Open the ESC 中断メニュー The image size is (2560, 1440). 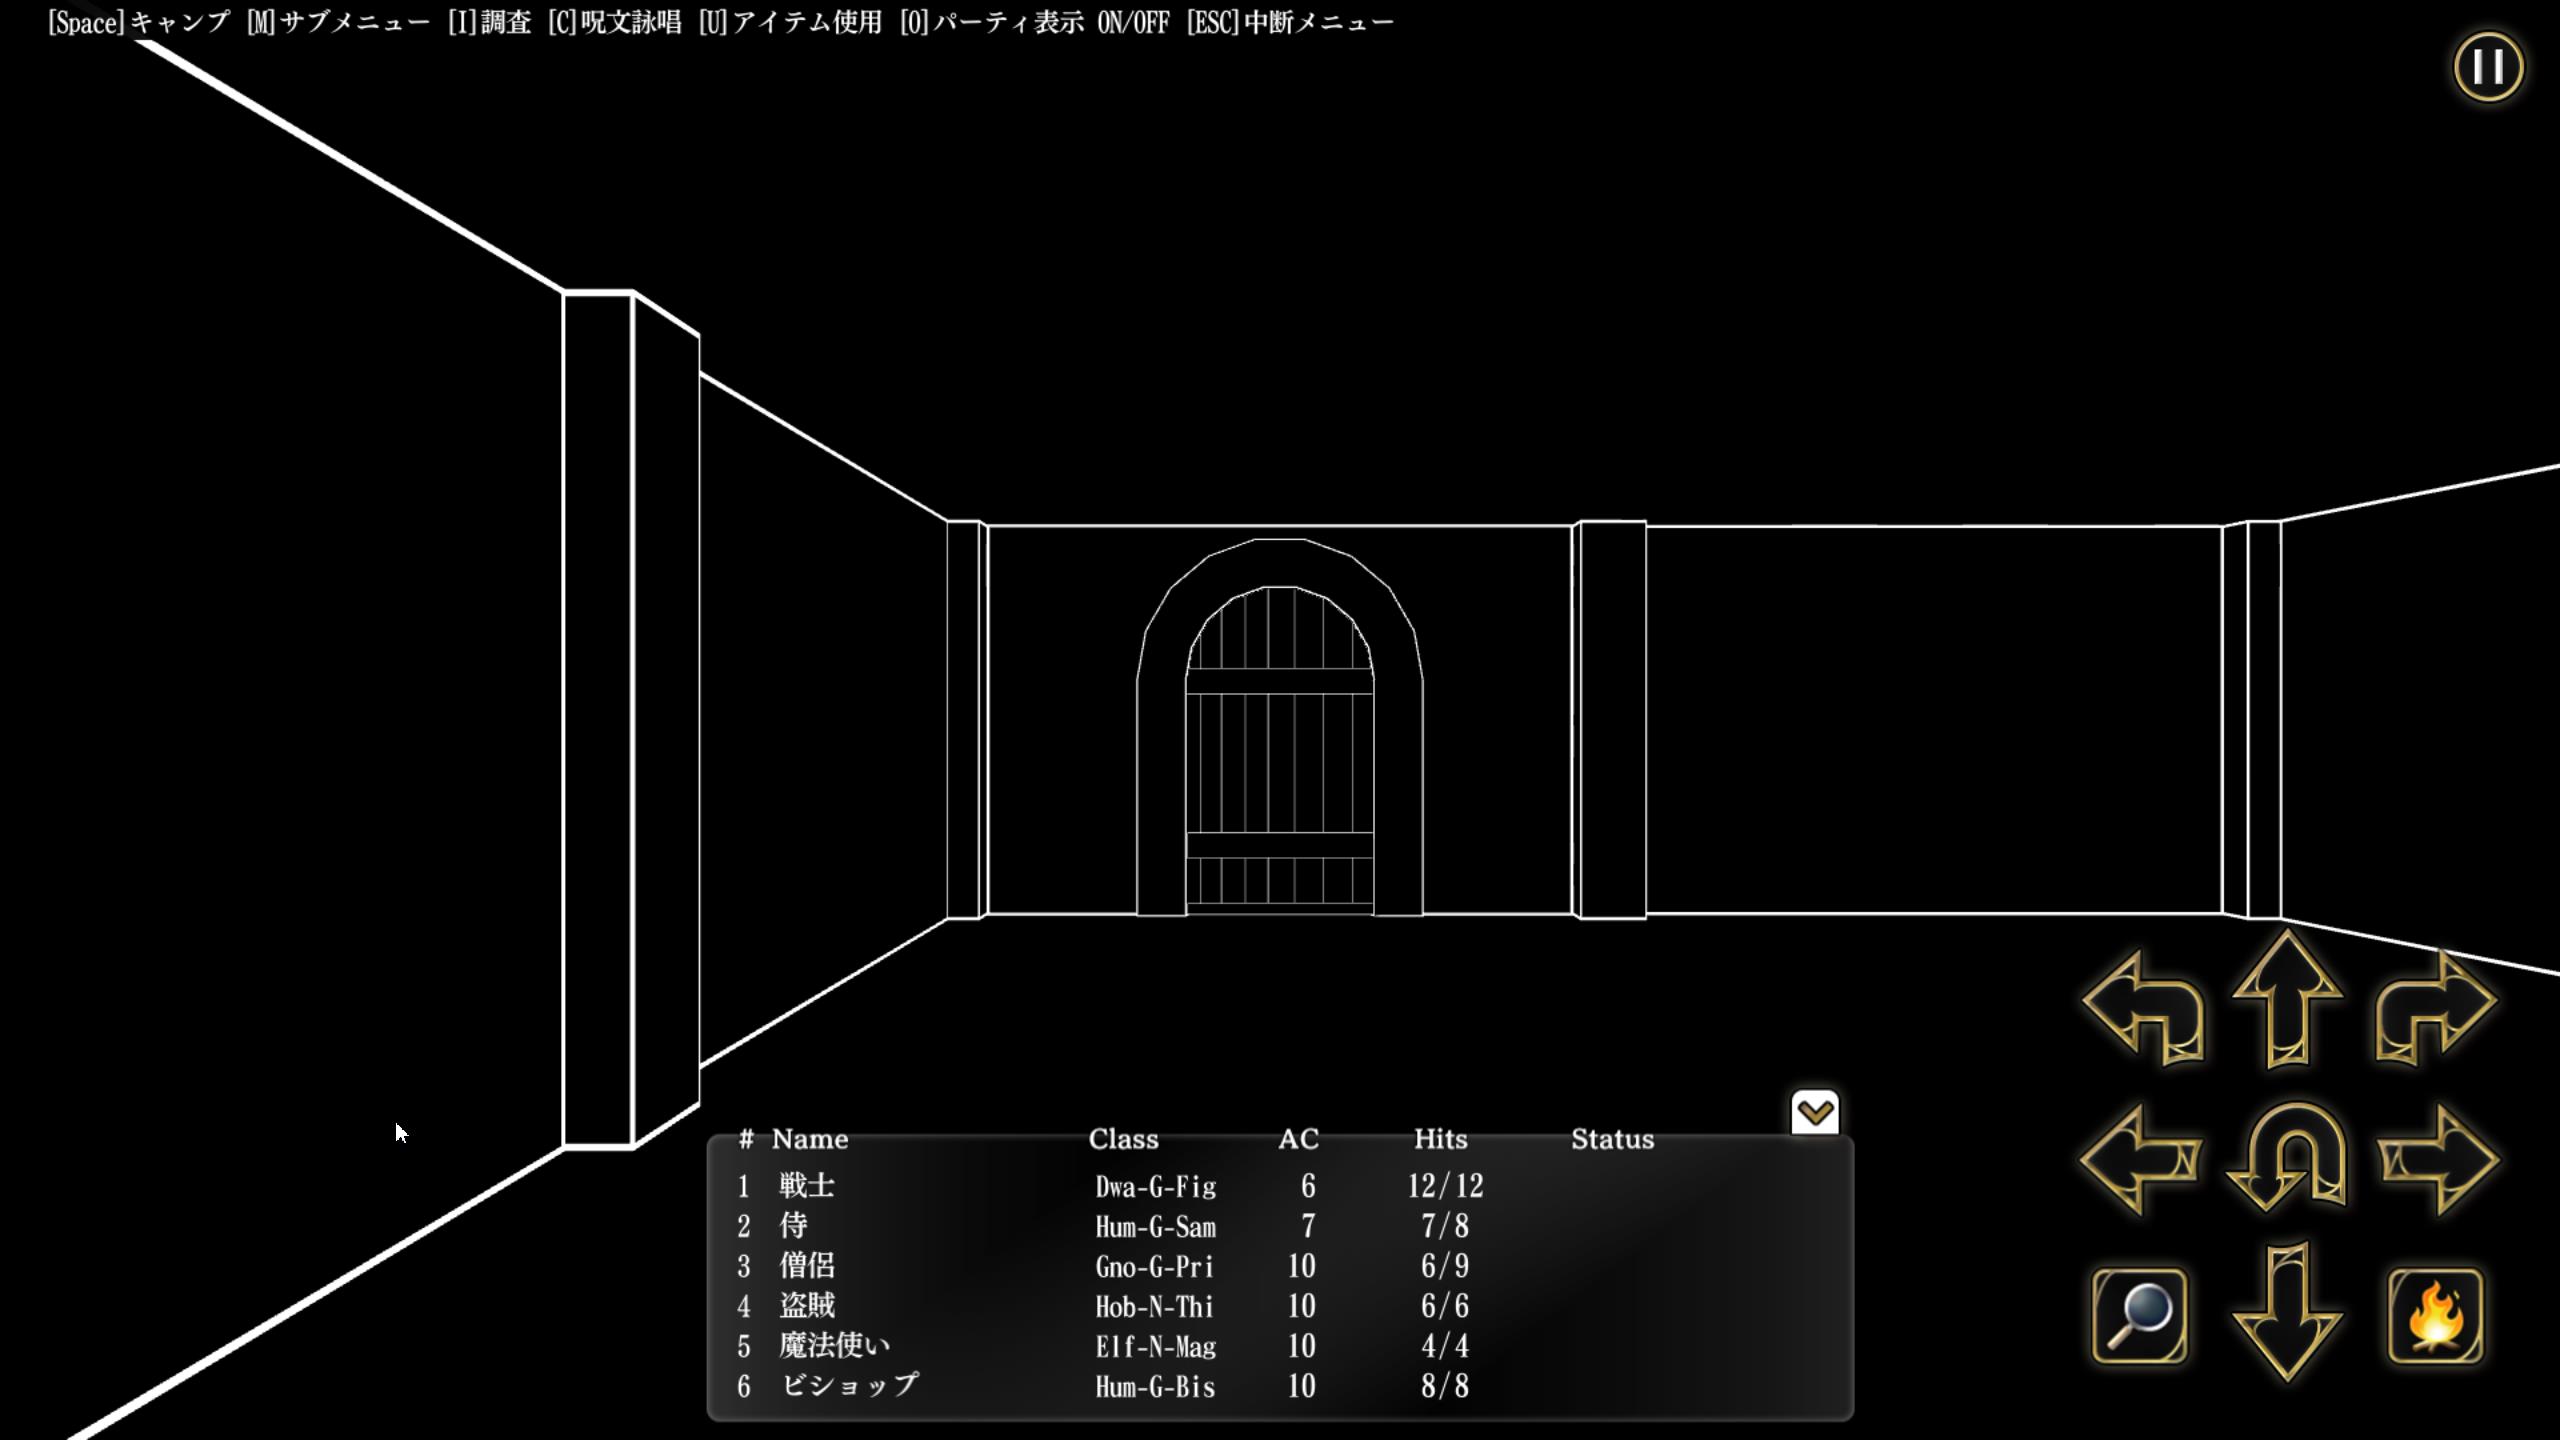(x=1290, y=22)
